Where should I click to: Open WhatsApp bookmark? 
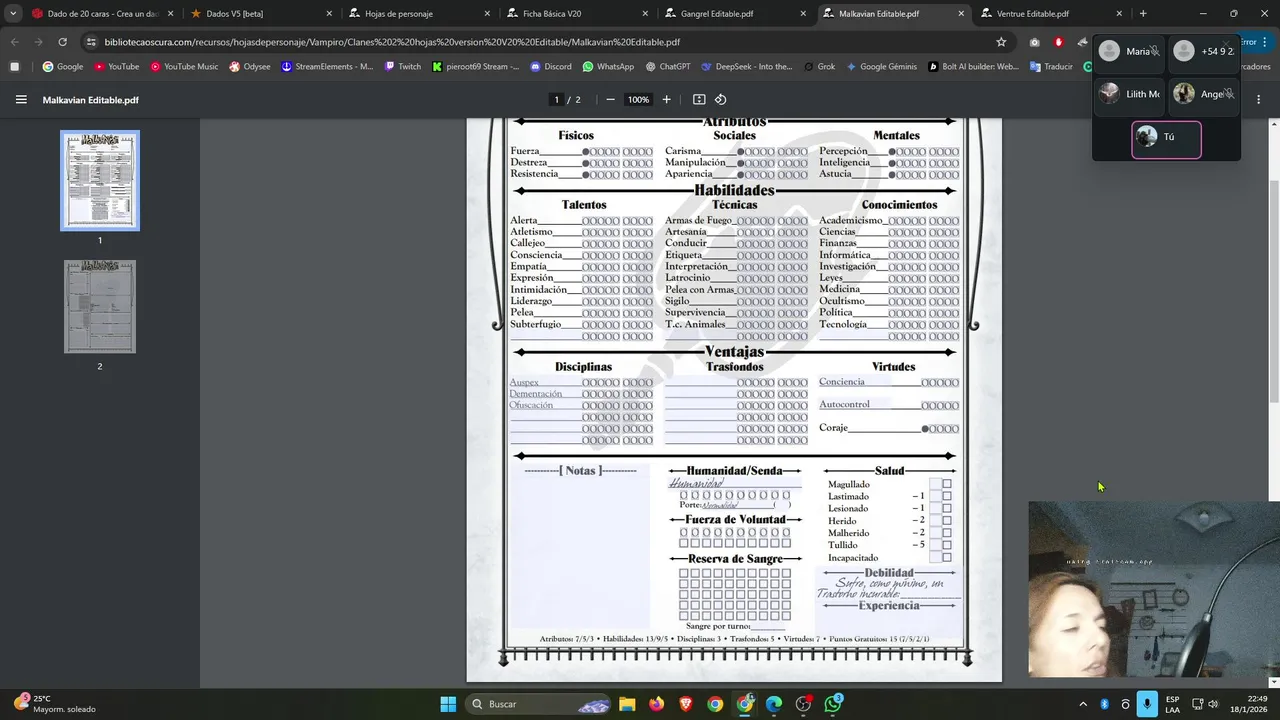coord(608,67)
